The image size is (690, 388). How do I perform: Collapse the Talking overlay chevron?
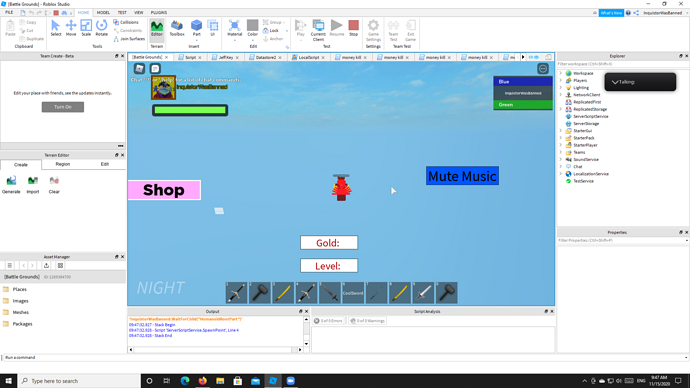615,82
